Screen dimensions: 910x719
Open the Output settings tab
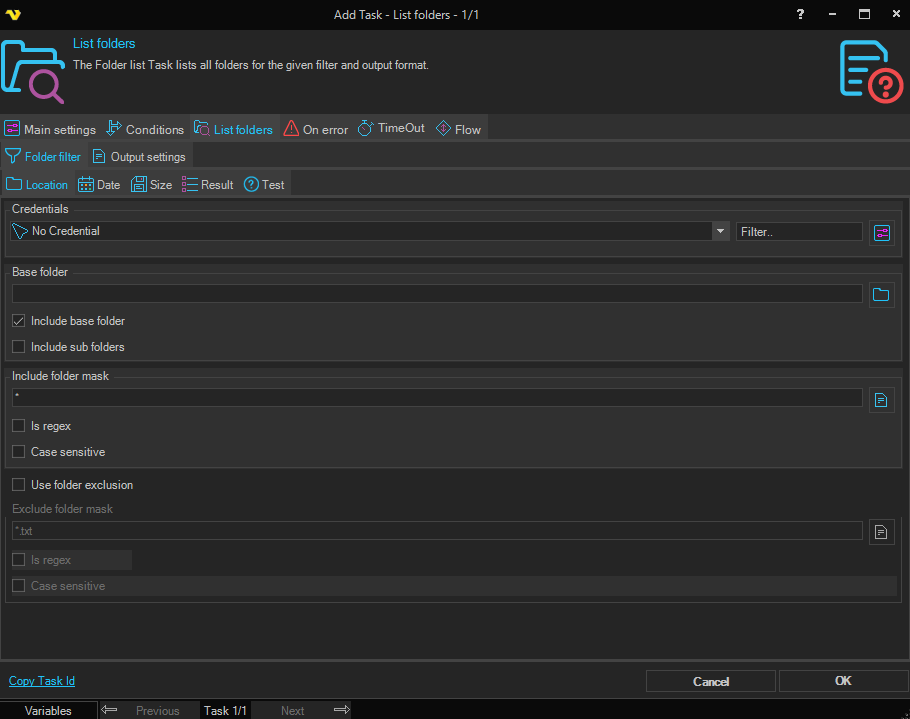coord(139,157)
